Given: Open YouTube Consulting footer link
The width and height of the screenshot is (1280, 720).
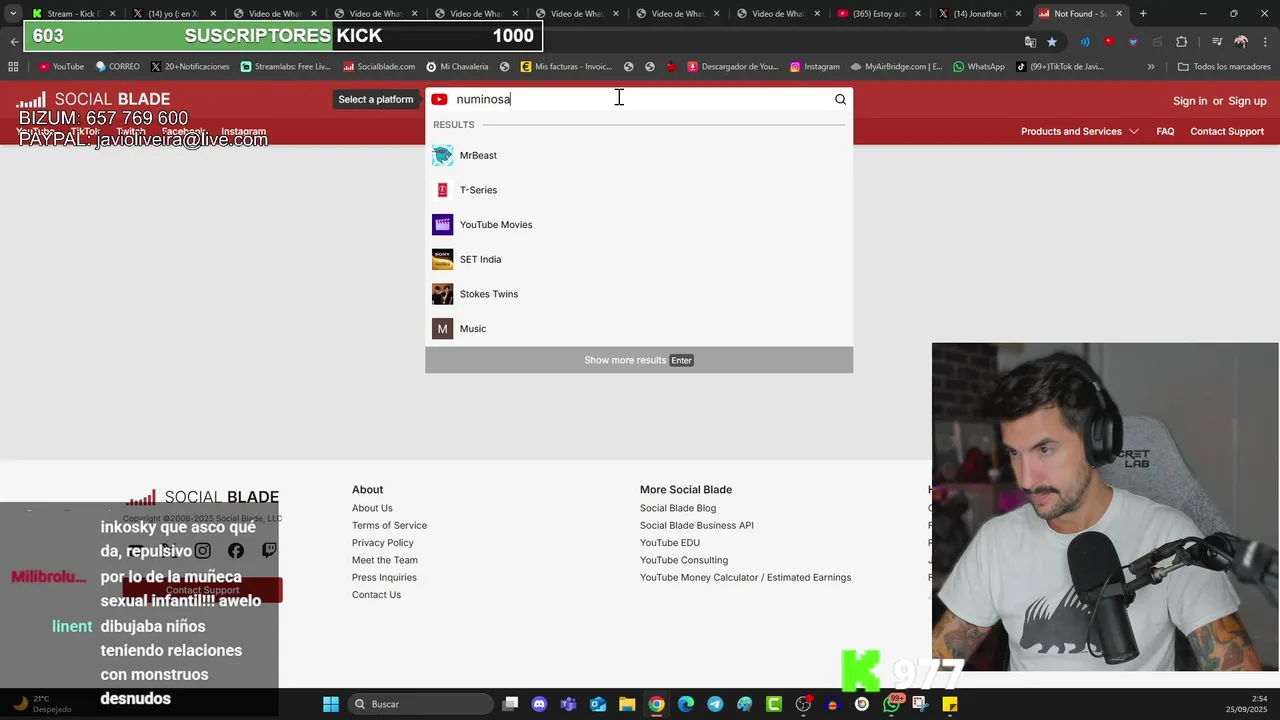Looking at the screenshot, I should click(684, 560).
